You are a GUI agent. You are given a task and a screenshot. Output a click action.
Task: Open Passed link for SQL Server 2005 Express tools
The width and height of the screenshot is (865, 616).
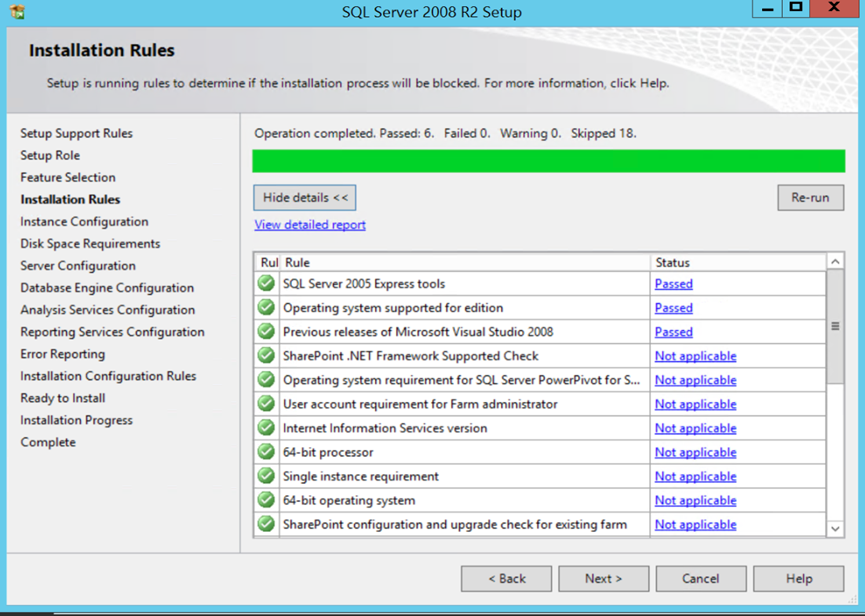tap(673, 284)
